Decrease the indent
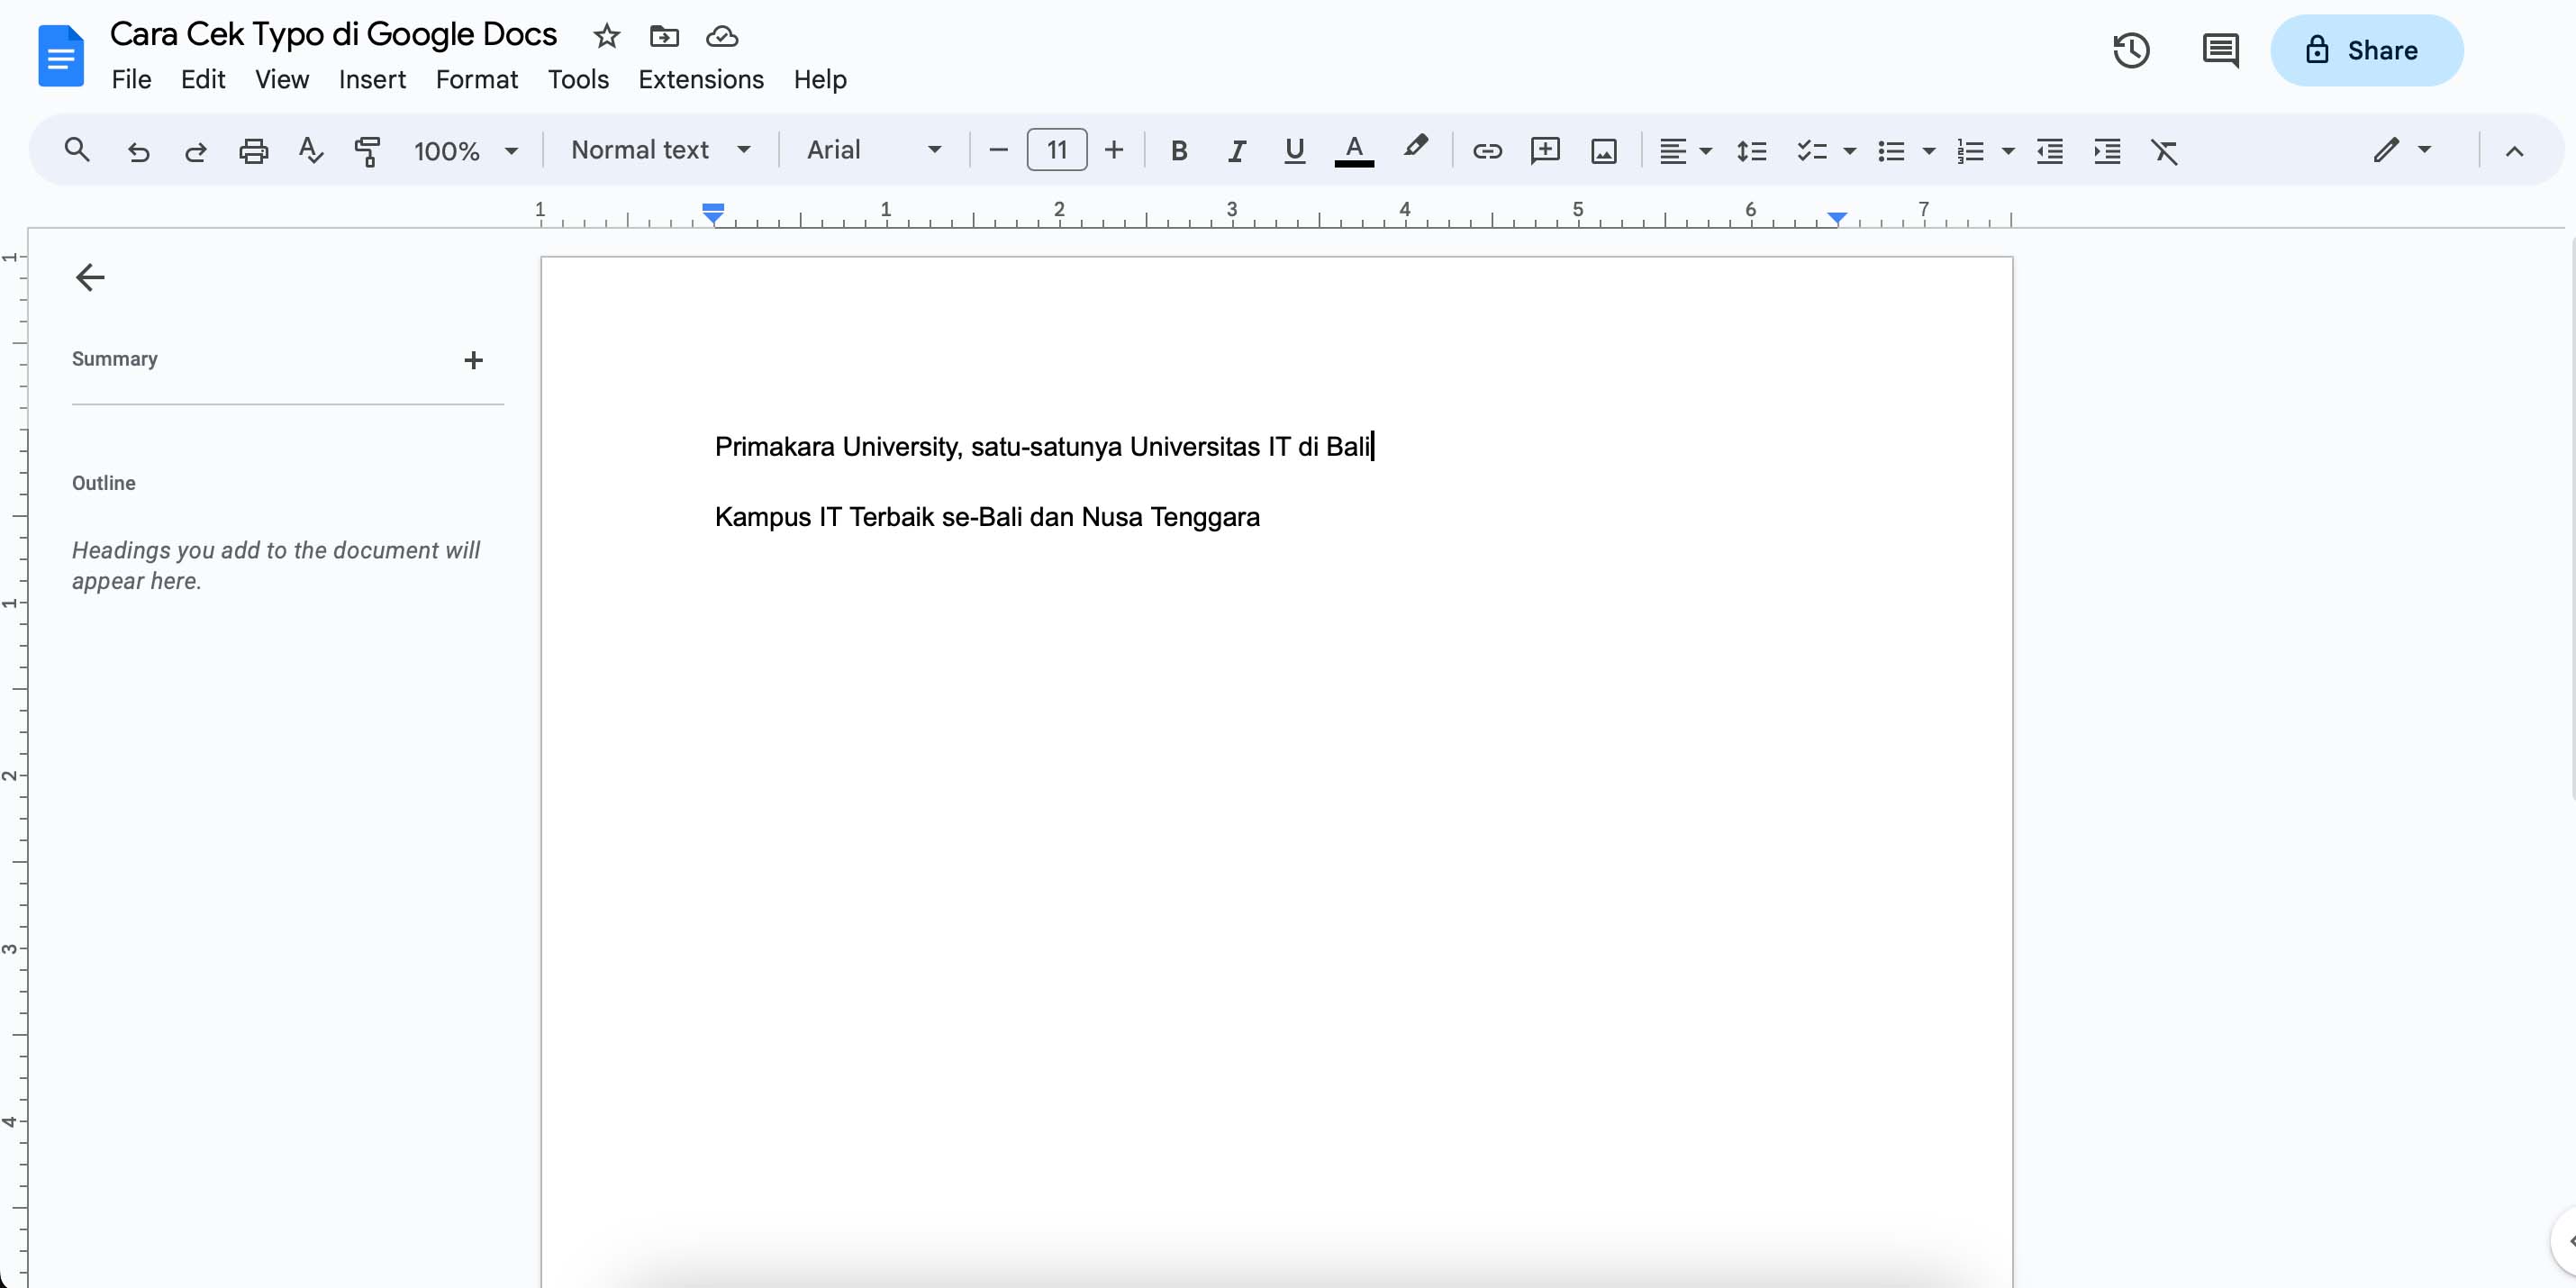 2050,151
